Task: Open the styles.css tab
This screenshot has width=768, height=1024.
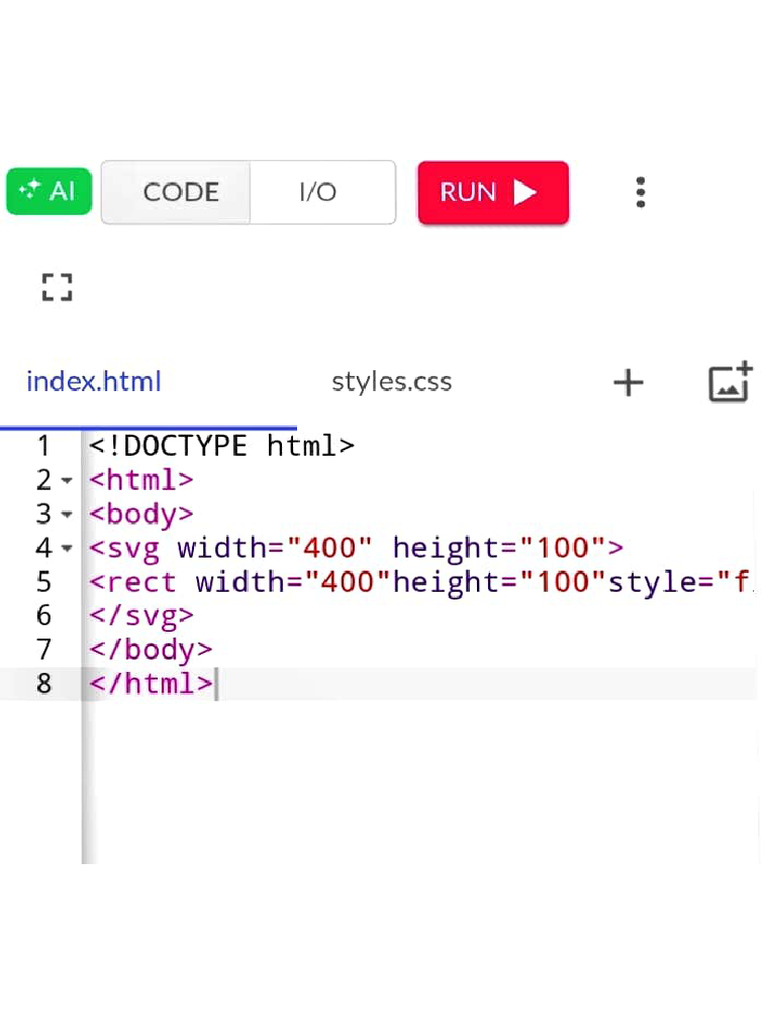Action: click(391, 382)
